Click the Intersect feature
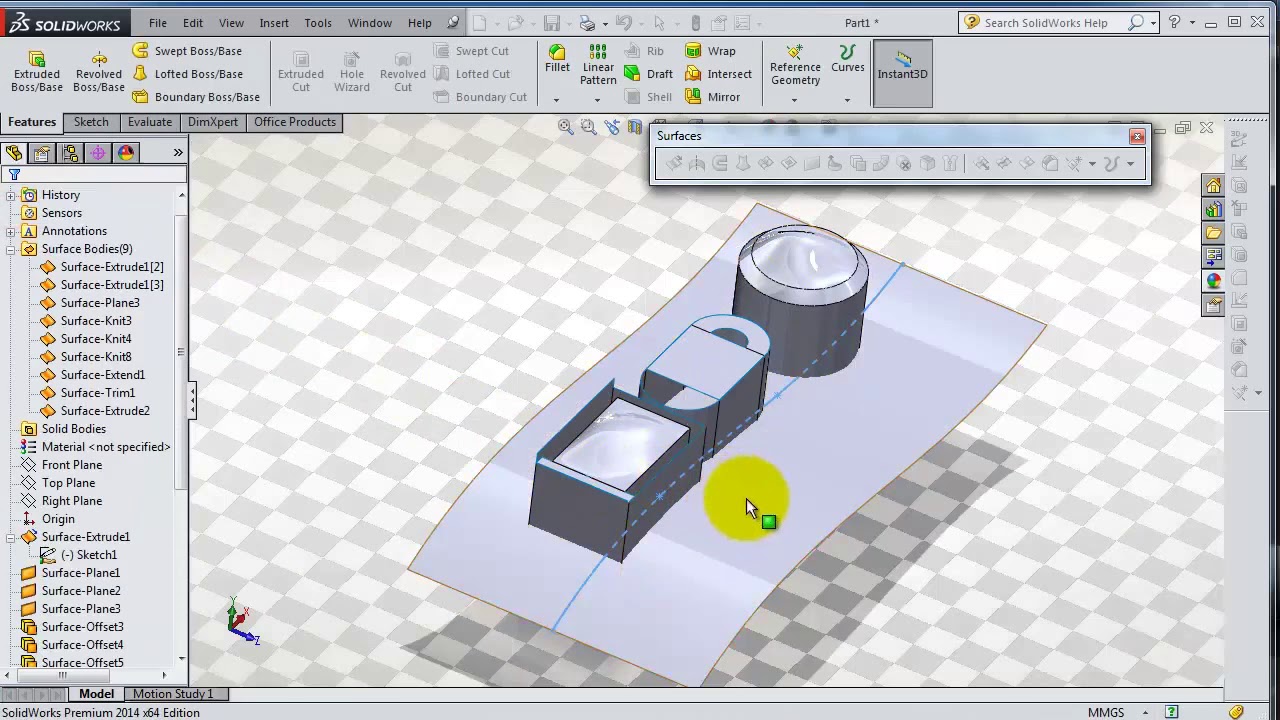This screenshot has height=720, width=1280. coord(718,74)
